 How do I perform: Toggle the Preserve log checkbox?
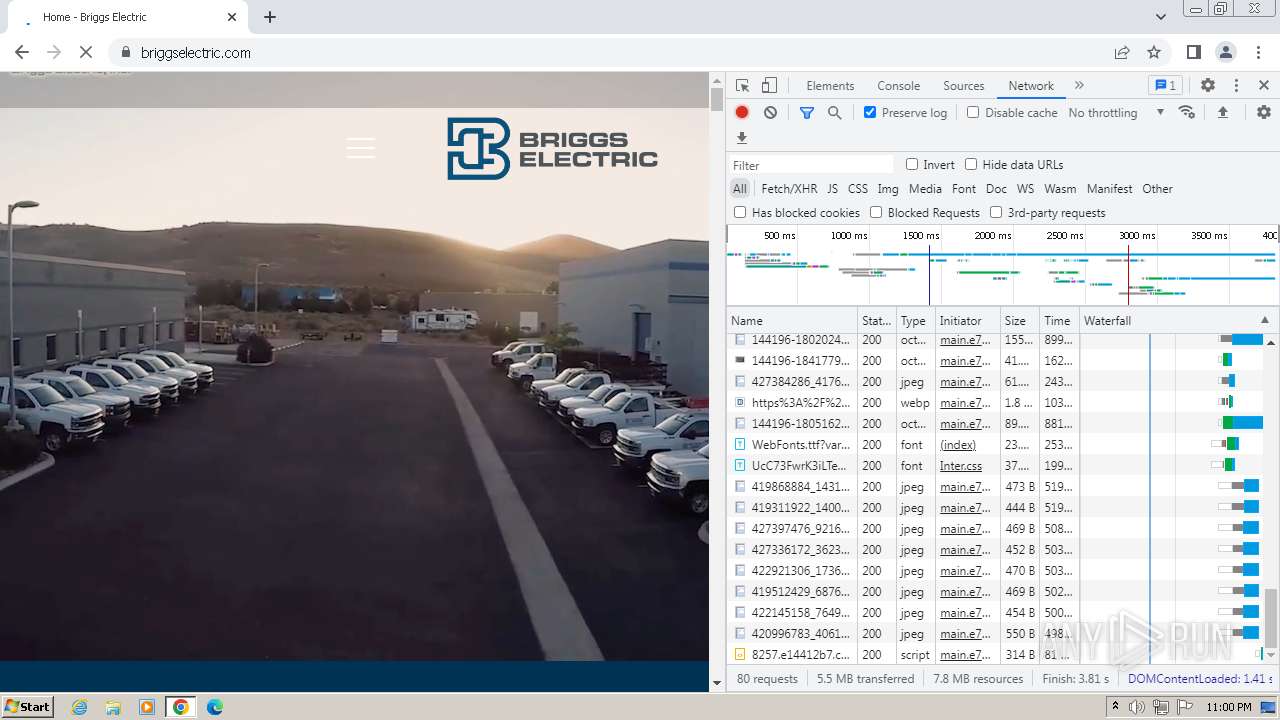pos(870,112)
